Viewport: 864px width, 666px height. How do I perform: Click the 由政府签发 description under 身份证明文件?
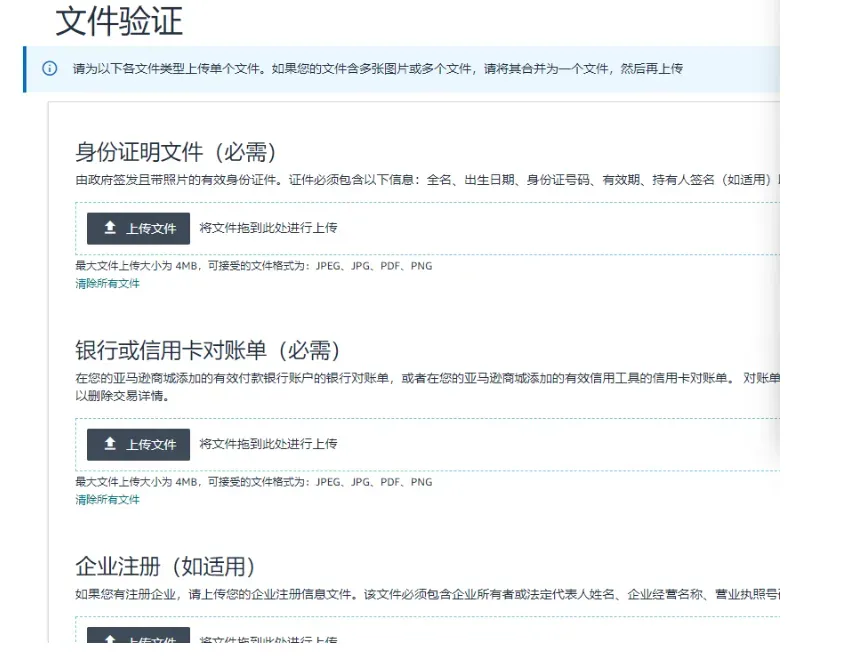[427, 180]
